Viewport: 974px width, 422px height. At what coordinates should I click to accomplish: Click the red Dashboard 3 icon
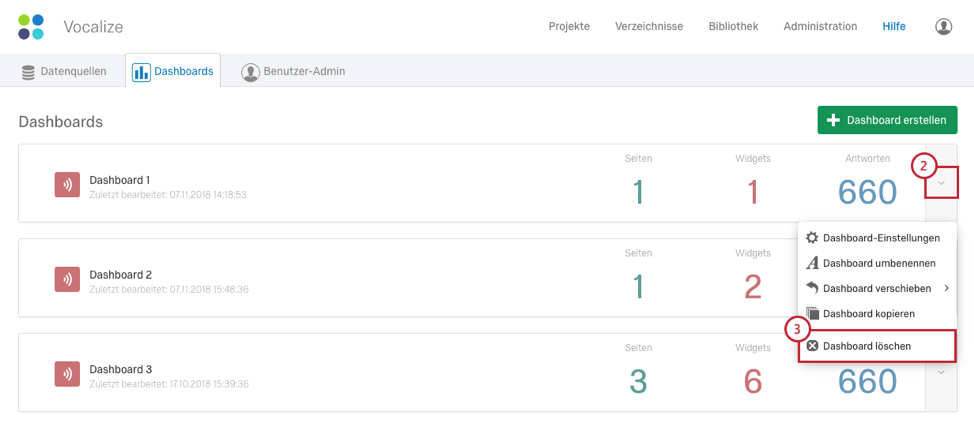pyautogui.click(x=67, y=374)
